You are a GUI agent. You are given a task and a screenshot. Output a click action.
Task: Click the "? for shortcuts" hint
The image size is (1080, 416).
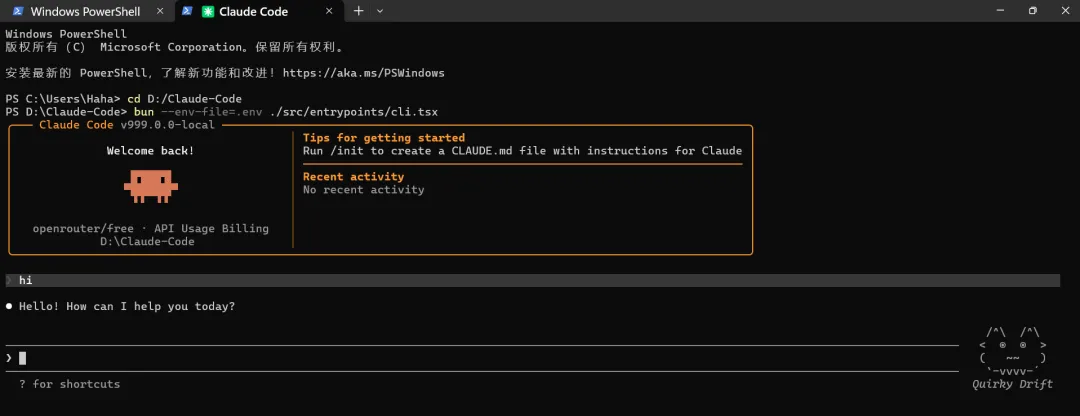(x=69, y=384)
